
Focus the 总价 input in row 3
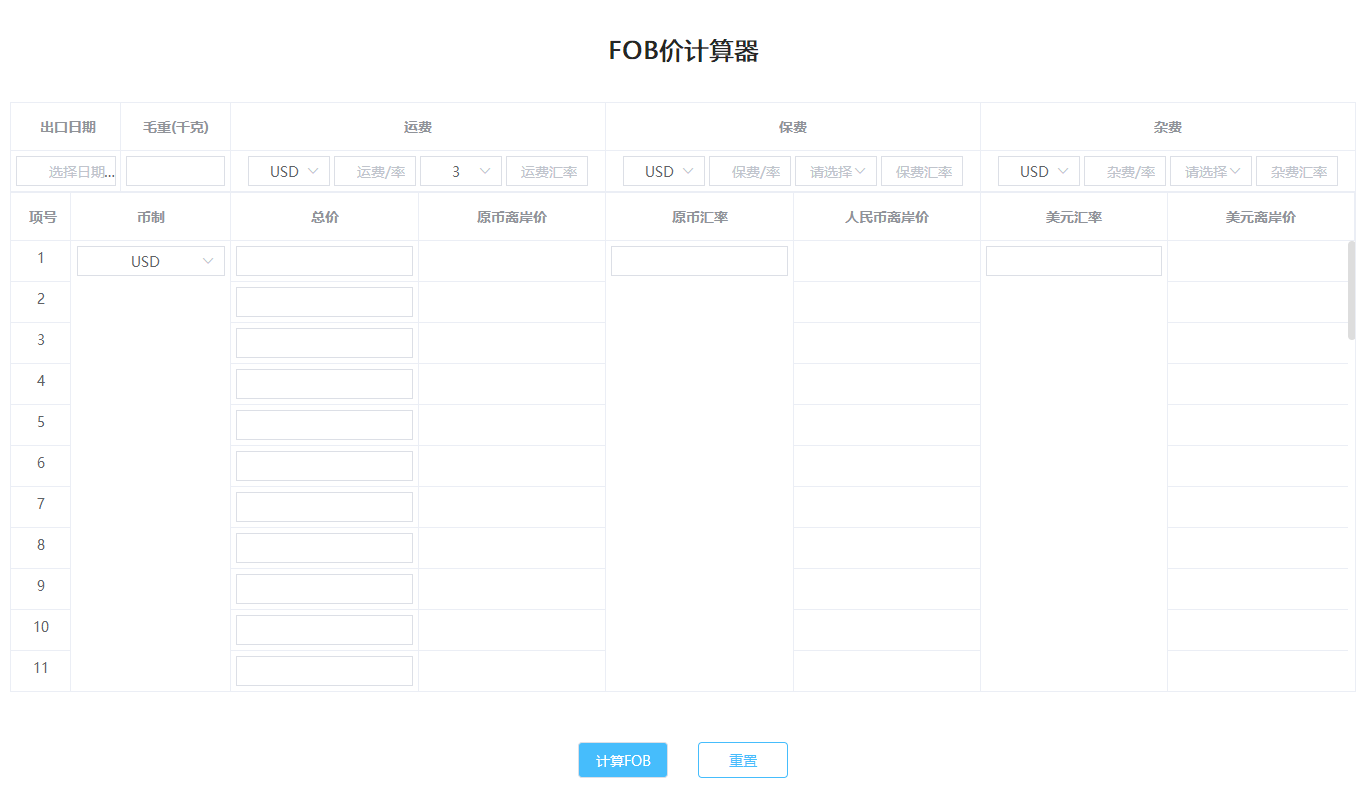(324, 343)
